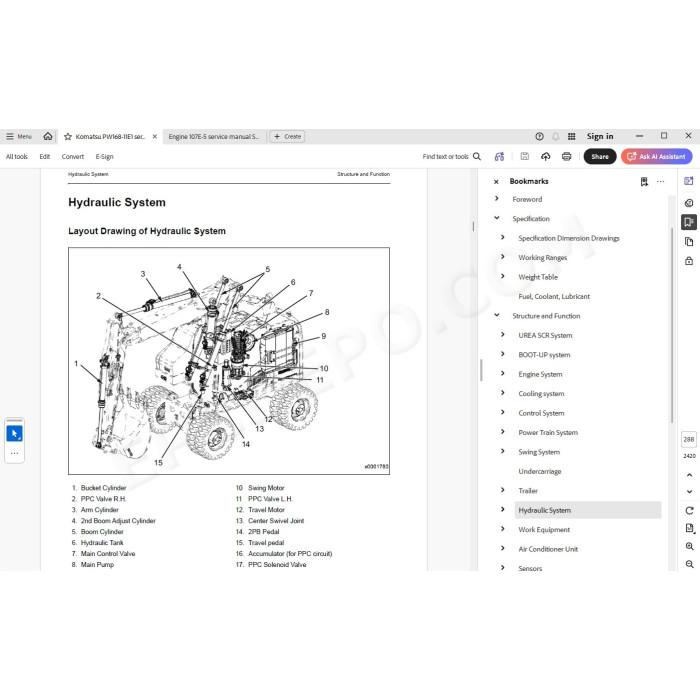The width and height of the screenshot is (700, 700).
Task: Click the Share button
Action: 600,156
